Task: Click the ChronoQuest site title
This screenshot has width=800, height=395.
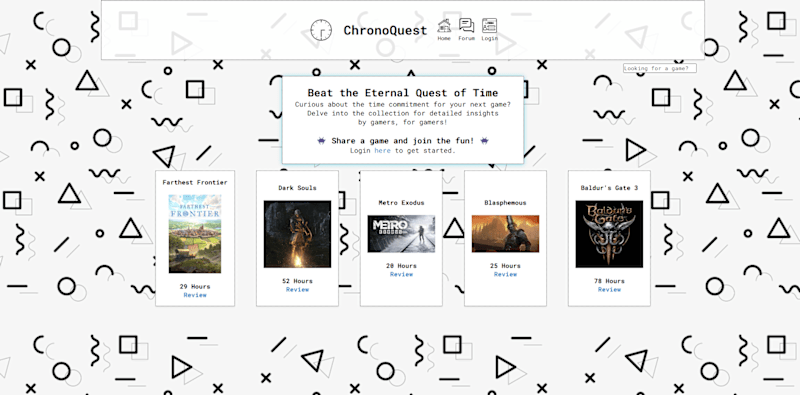Action: 385,31
